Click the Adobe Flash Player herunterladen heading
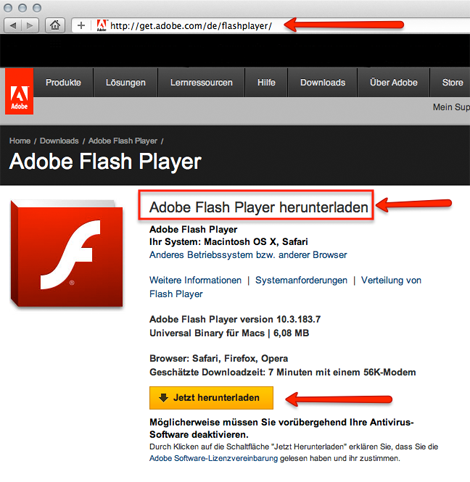The width and height of the screenshot is (470, 482). click(x=259, y=207)
